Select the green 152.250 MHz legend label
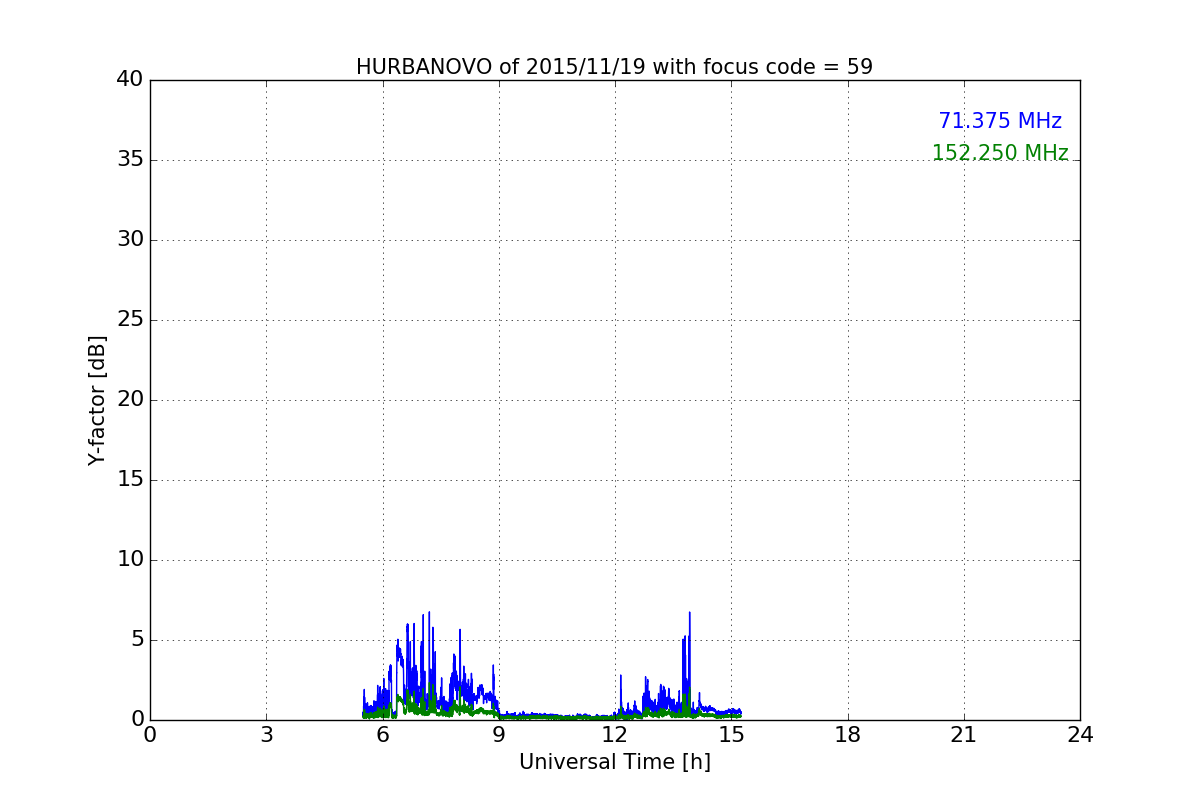1200x800 pixels. (x=1000, y=153)
